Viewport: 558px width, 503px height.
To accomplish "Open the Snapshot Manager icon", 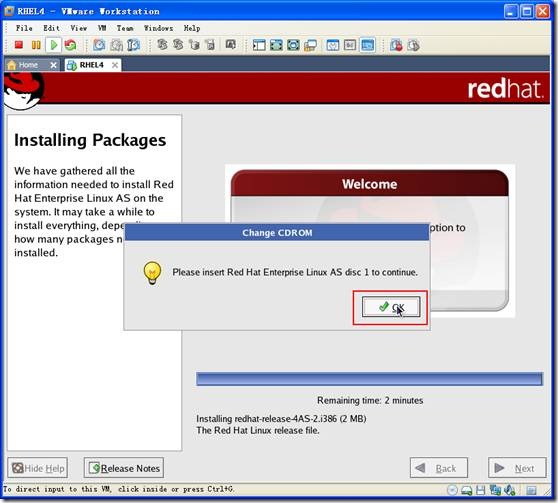I will pyautogui.click(x=133, y=45).
